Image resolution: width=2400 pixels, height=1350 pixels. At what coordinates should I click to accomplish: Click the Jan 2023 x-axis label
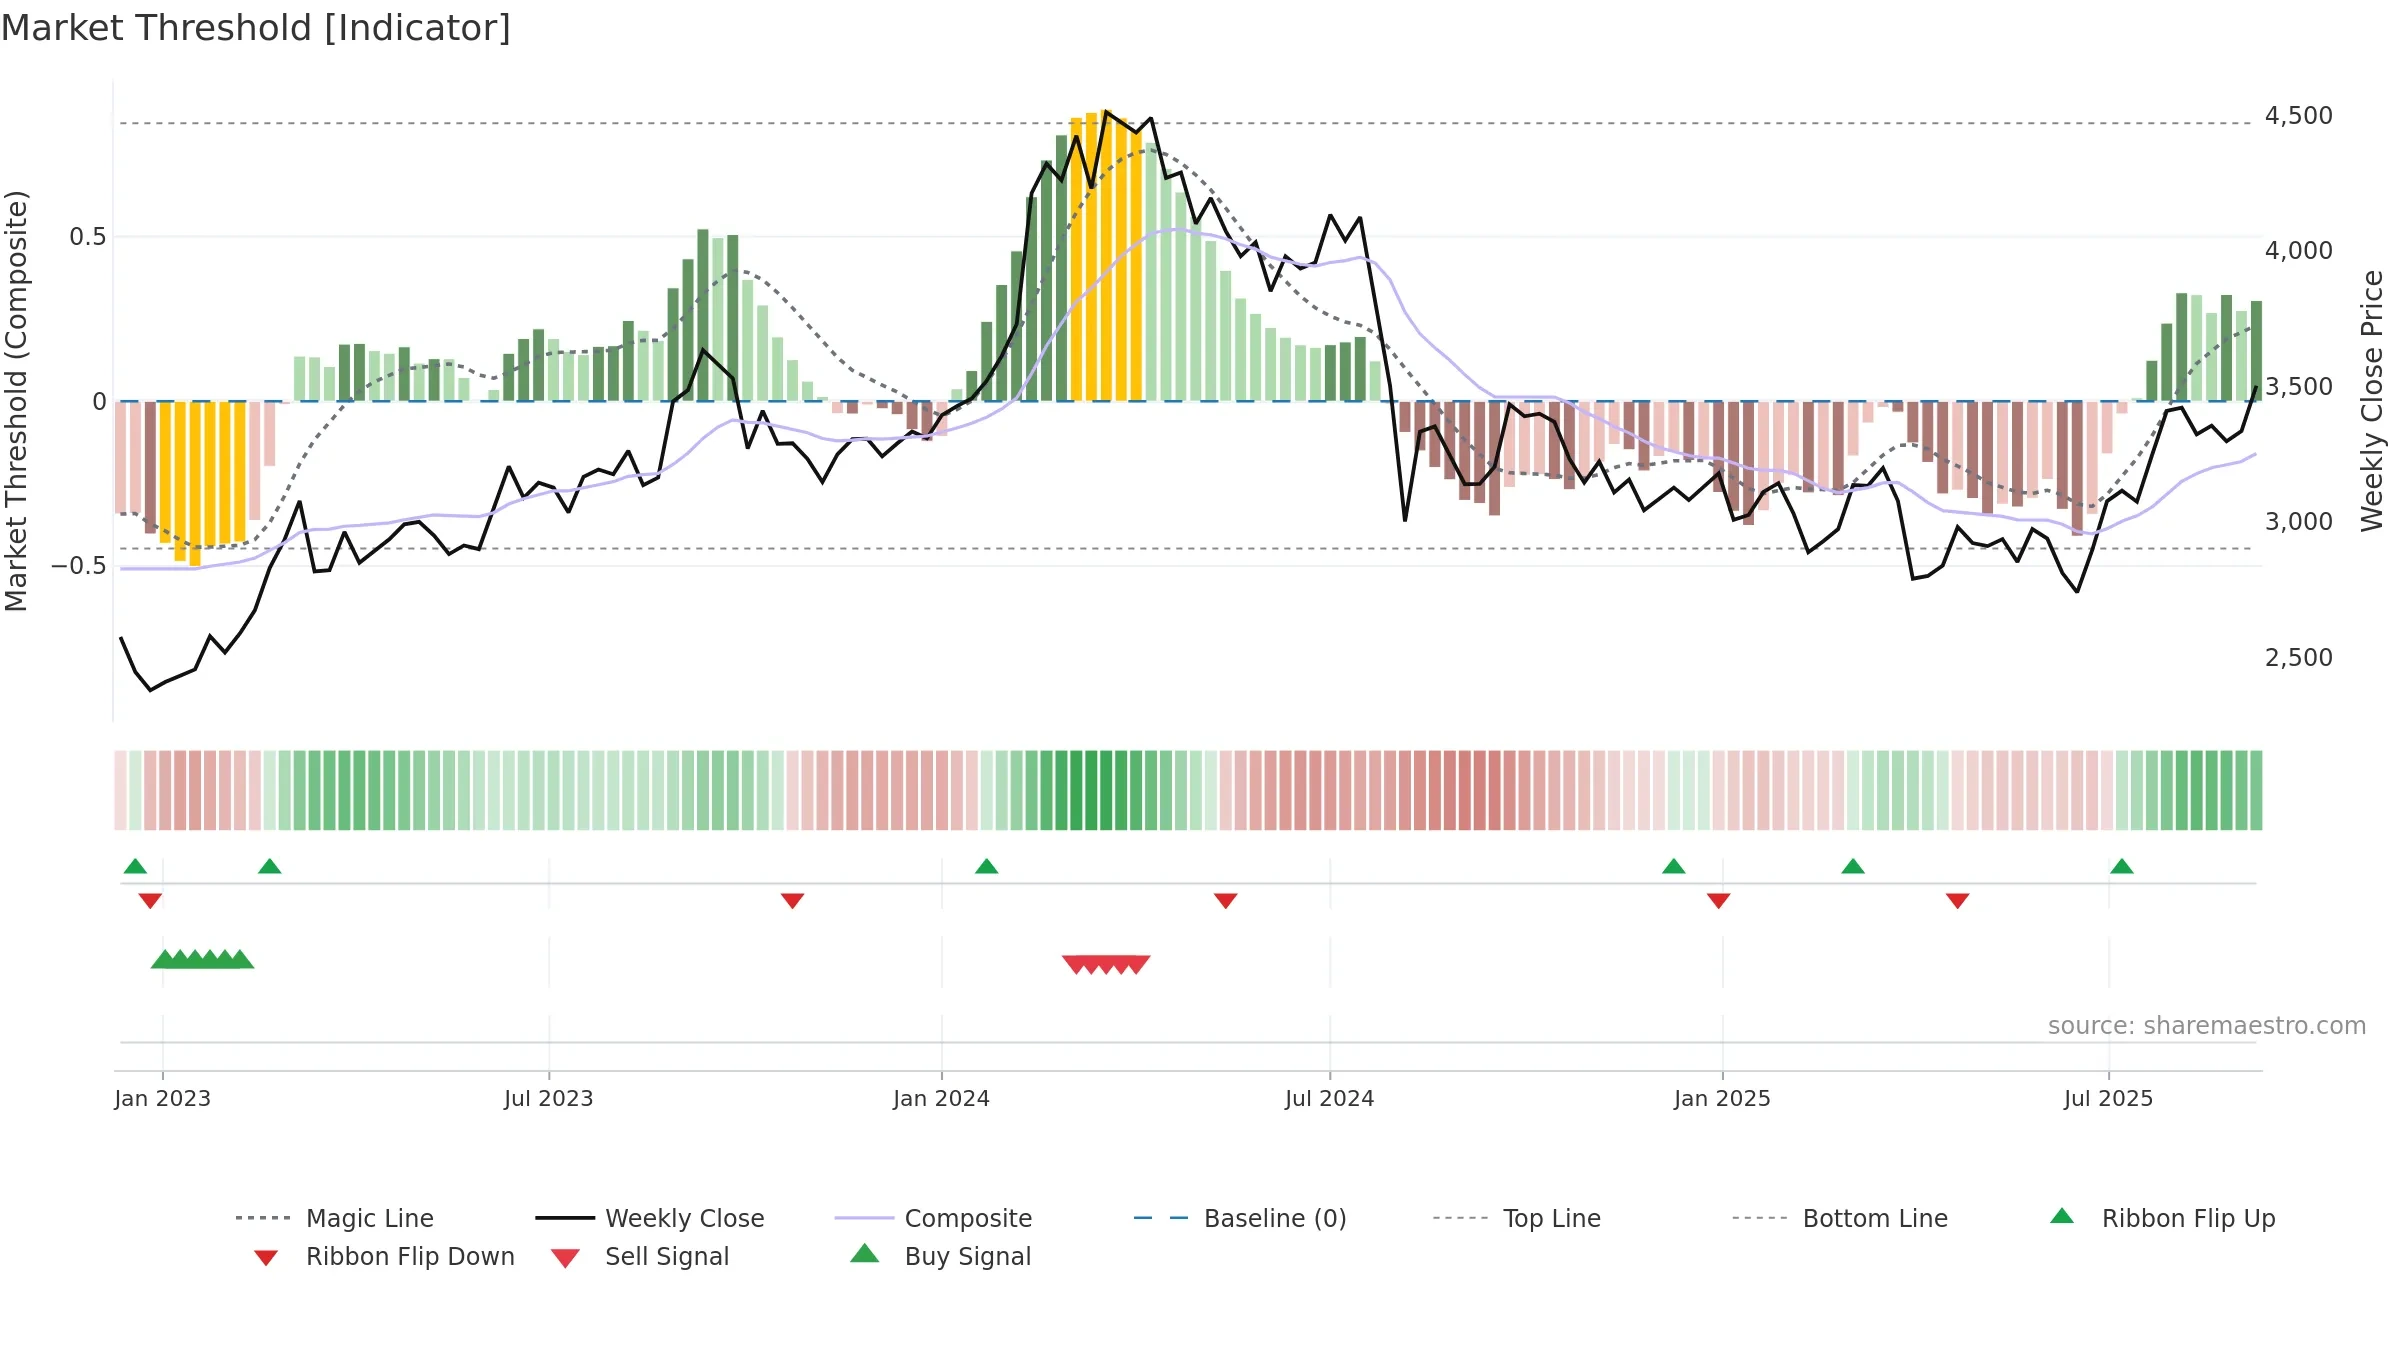[163, 1099]
